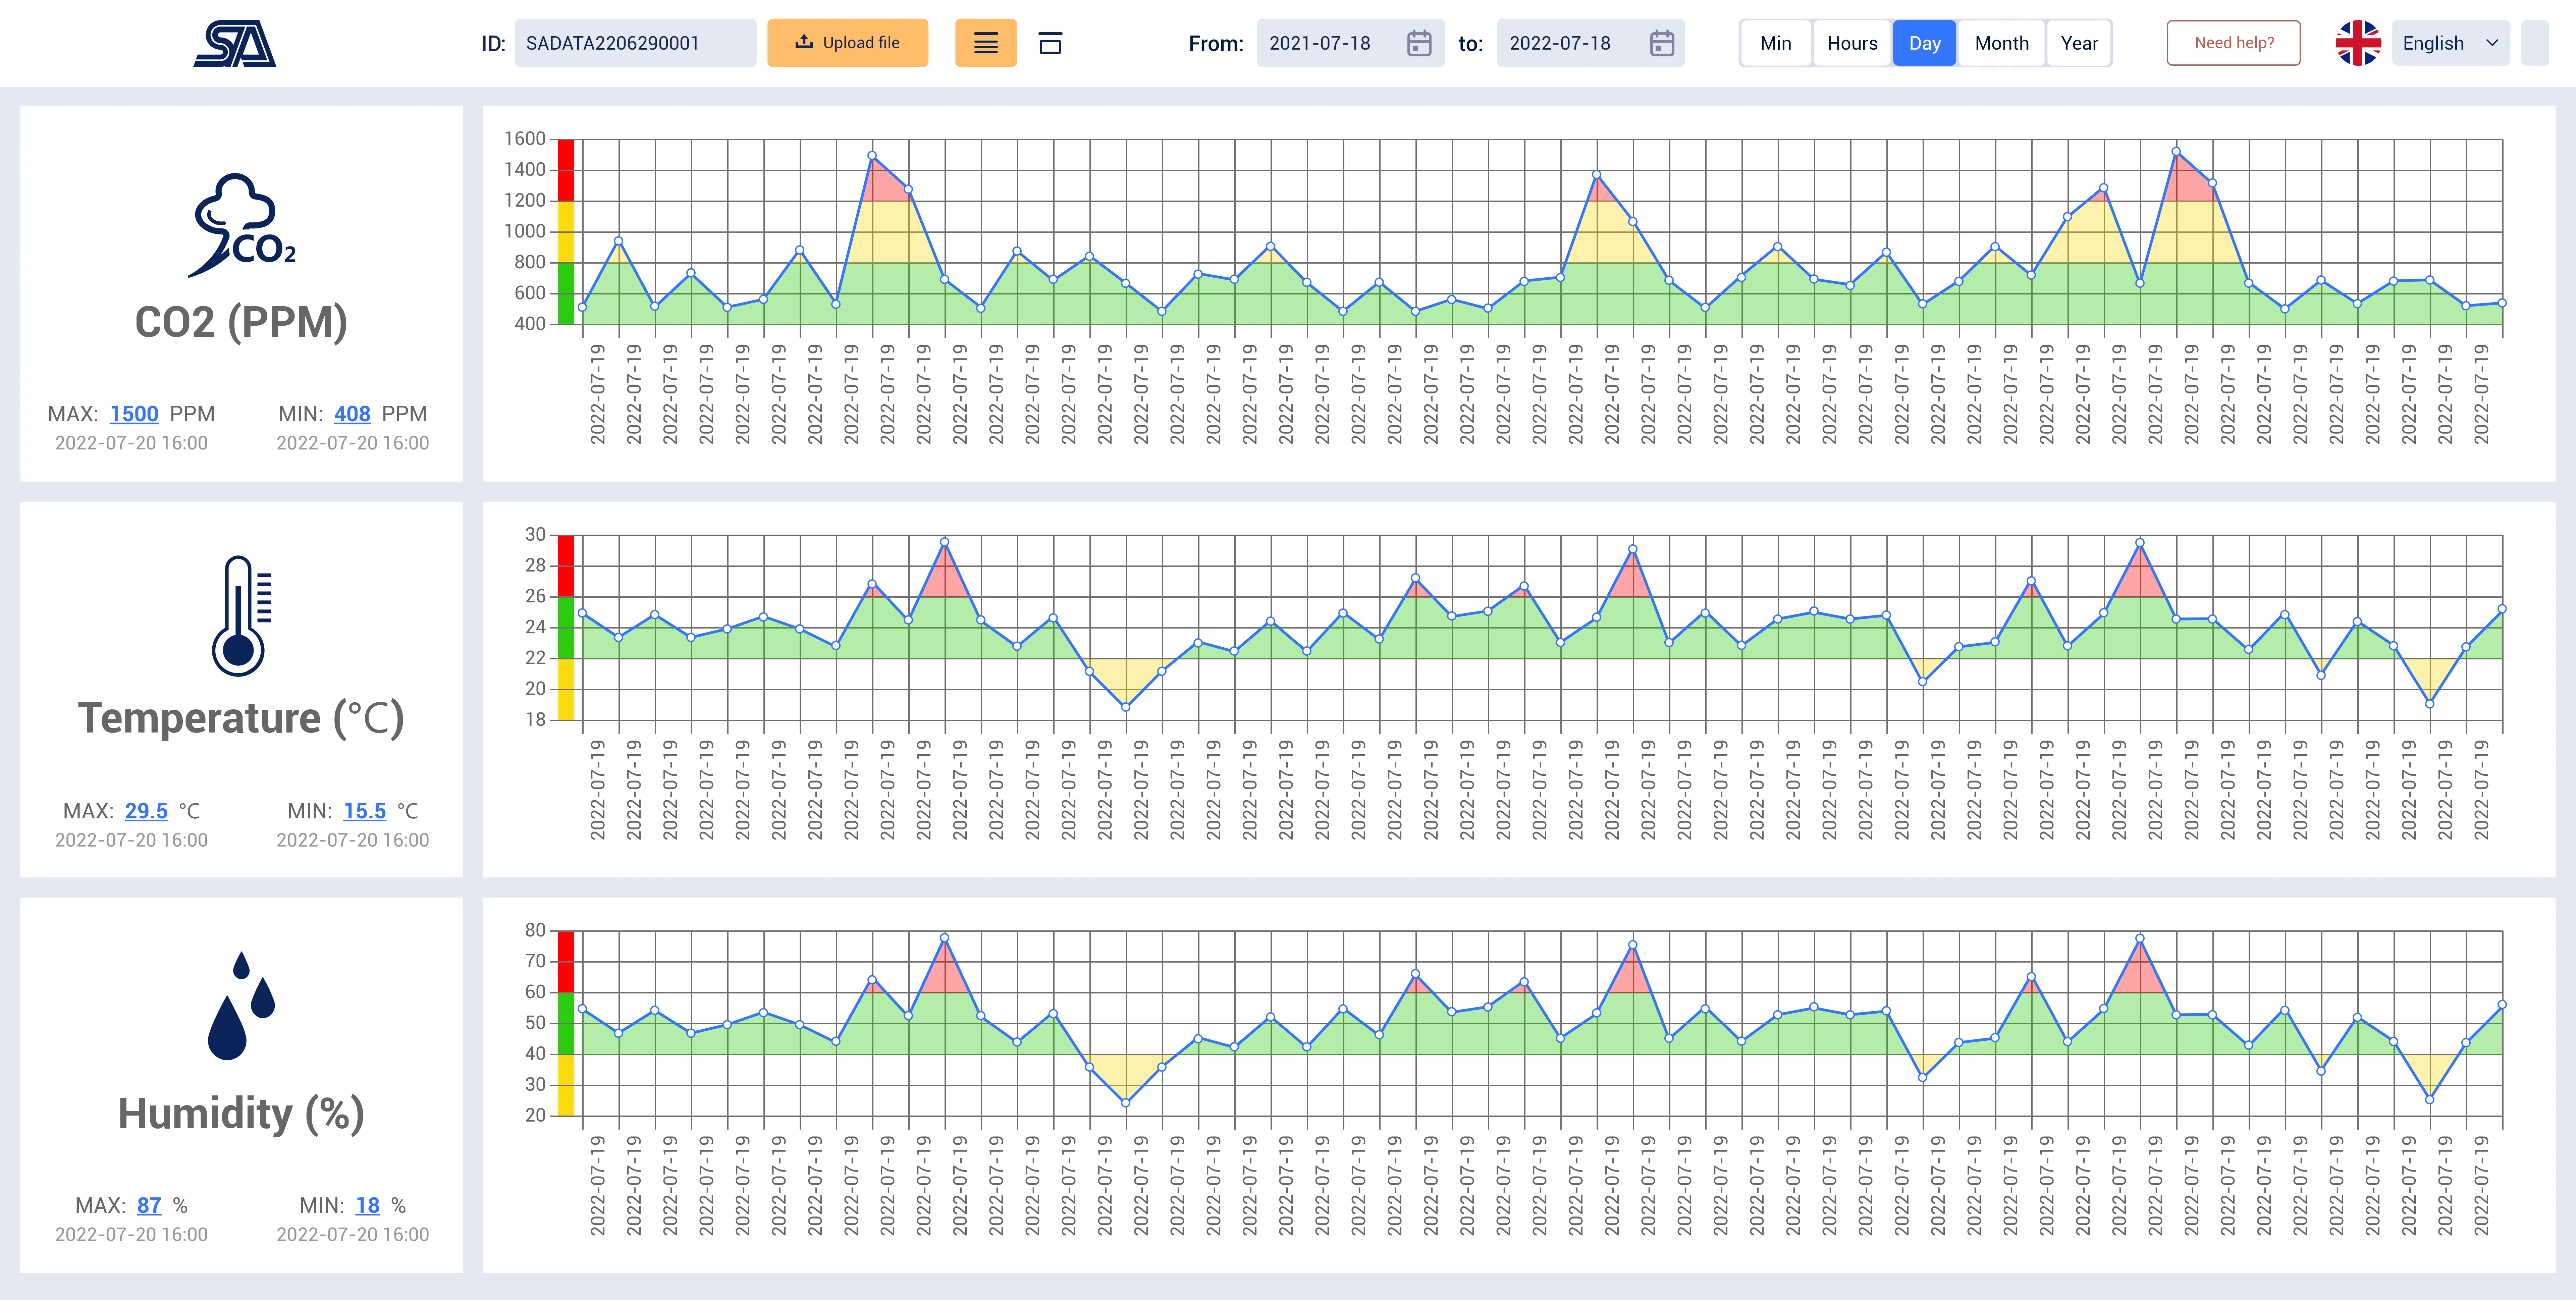Click the Need help? button

(x=2233, y=43)
